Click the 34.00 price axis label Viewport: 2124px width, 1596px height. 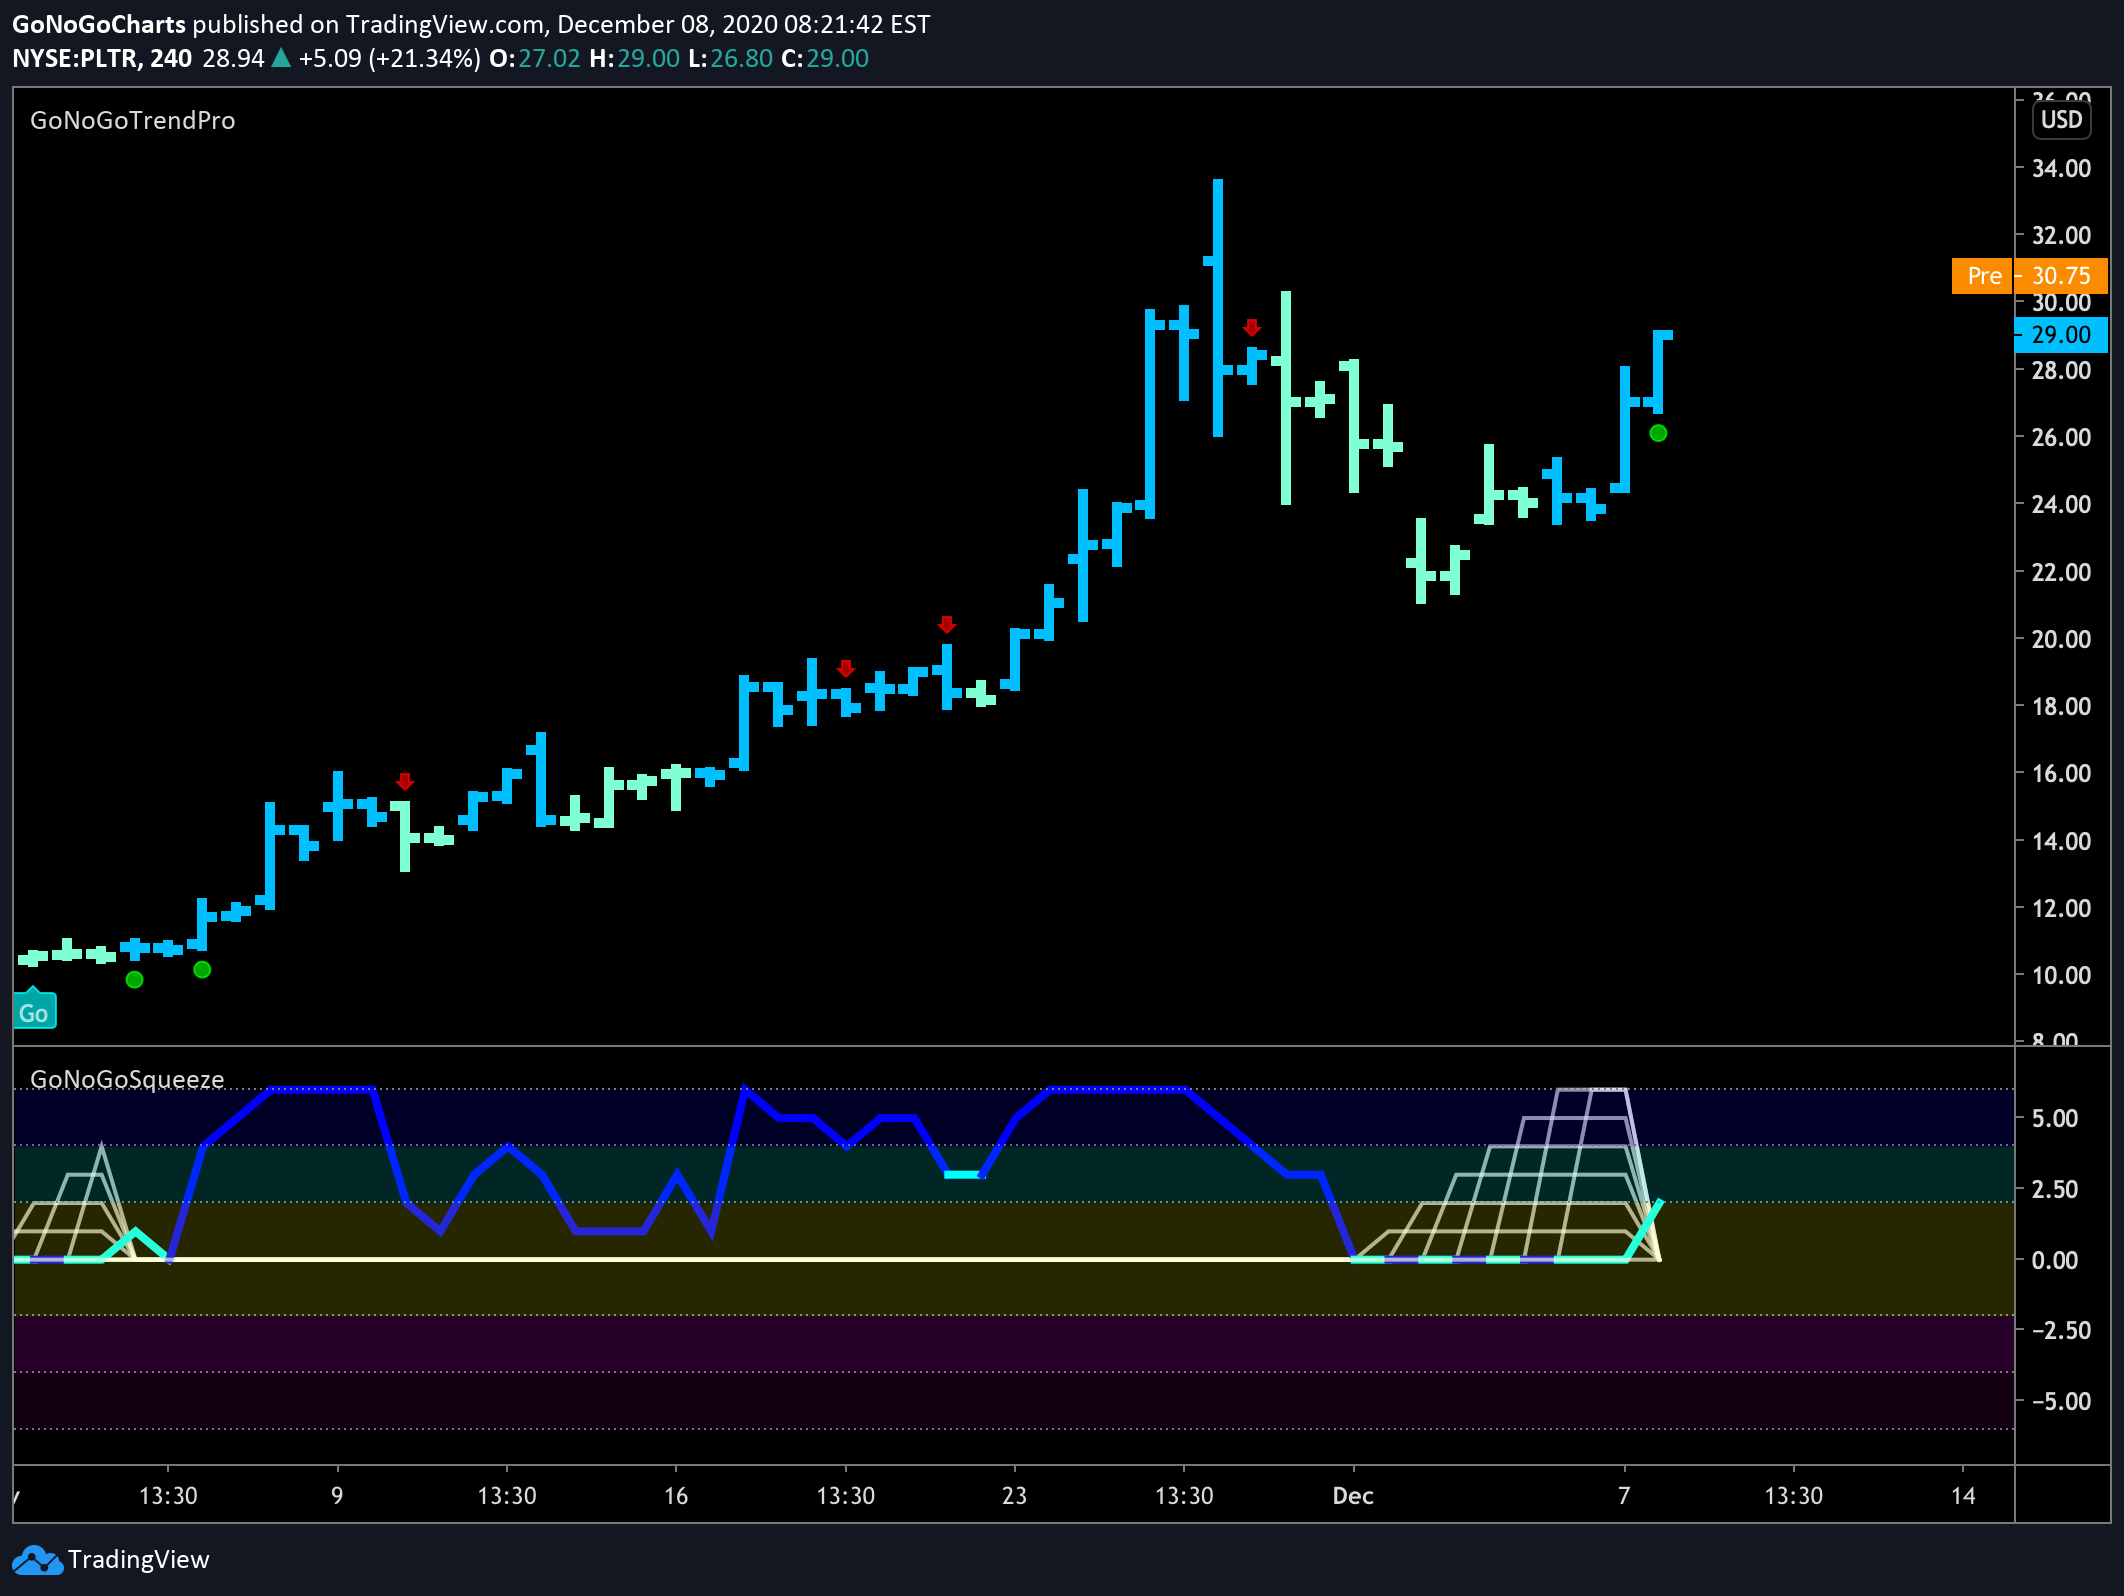pos(2061,168)
